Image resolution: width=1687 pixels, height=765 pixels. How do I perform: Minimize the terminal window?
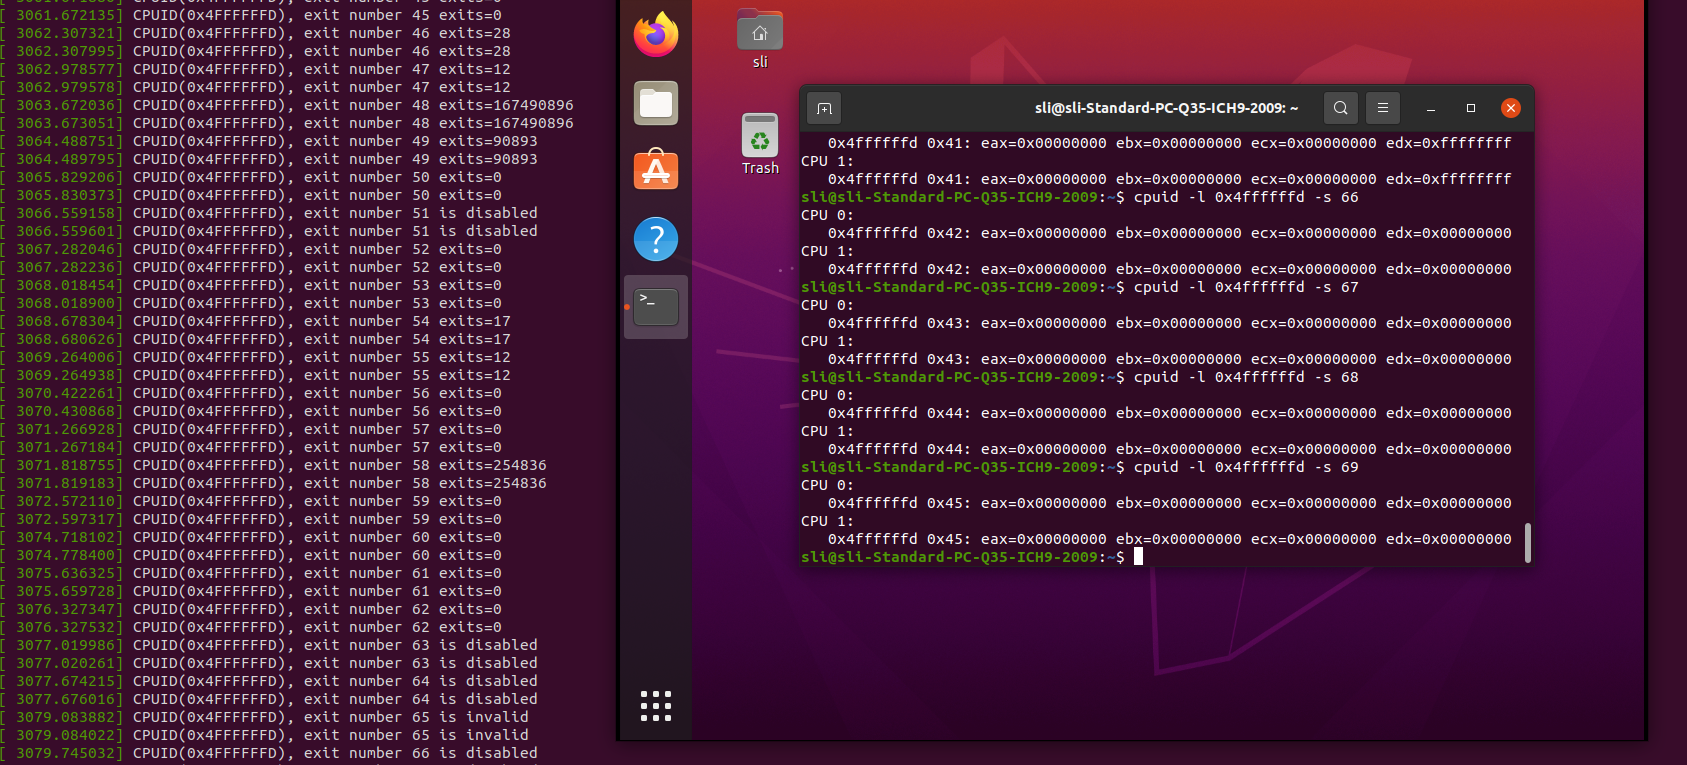coord(1431,108)
